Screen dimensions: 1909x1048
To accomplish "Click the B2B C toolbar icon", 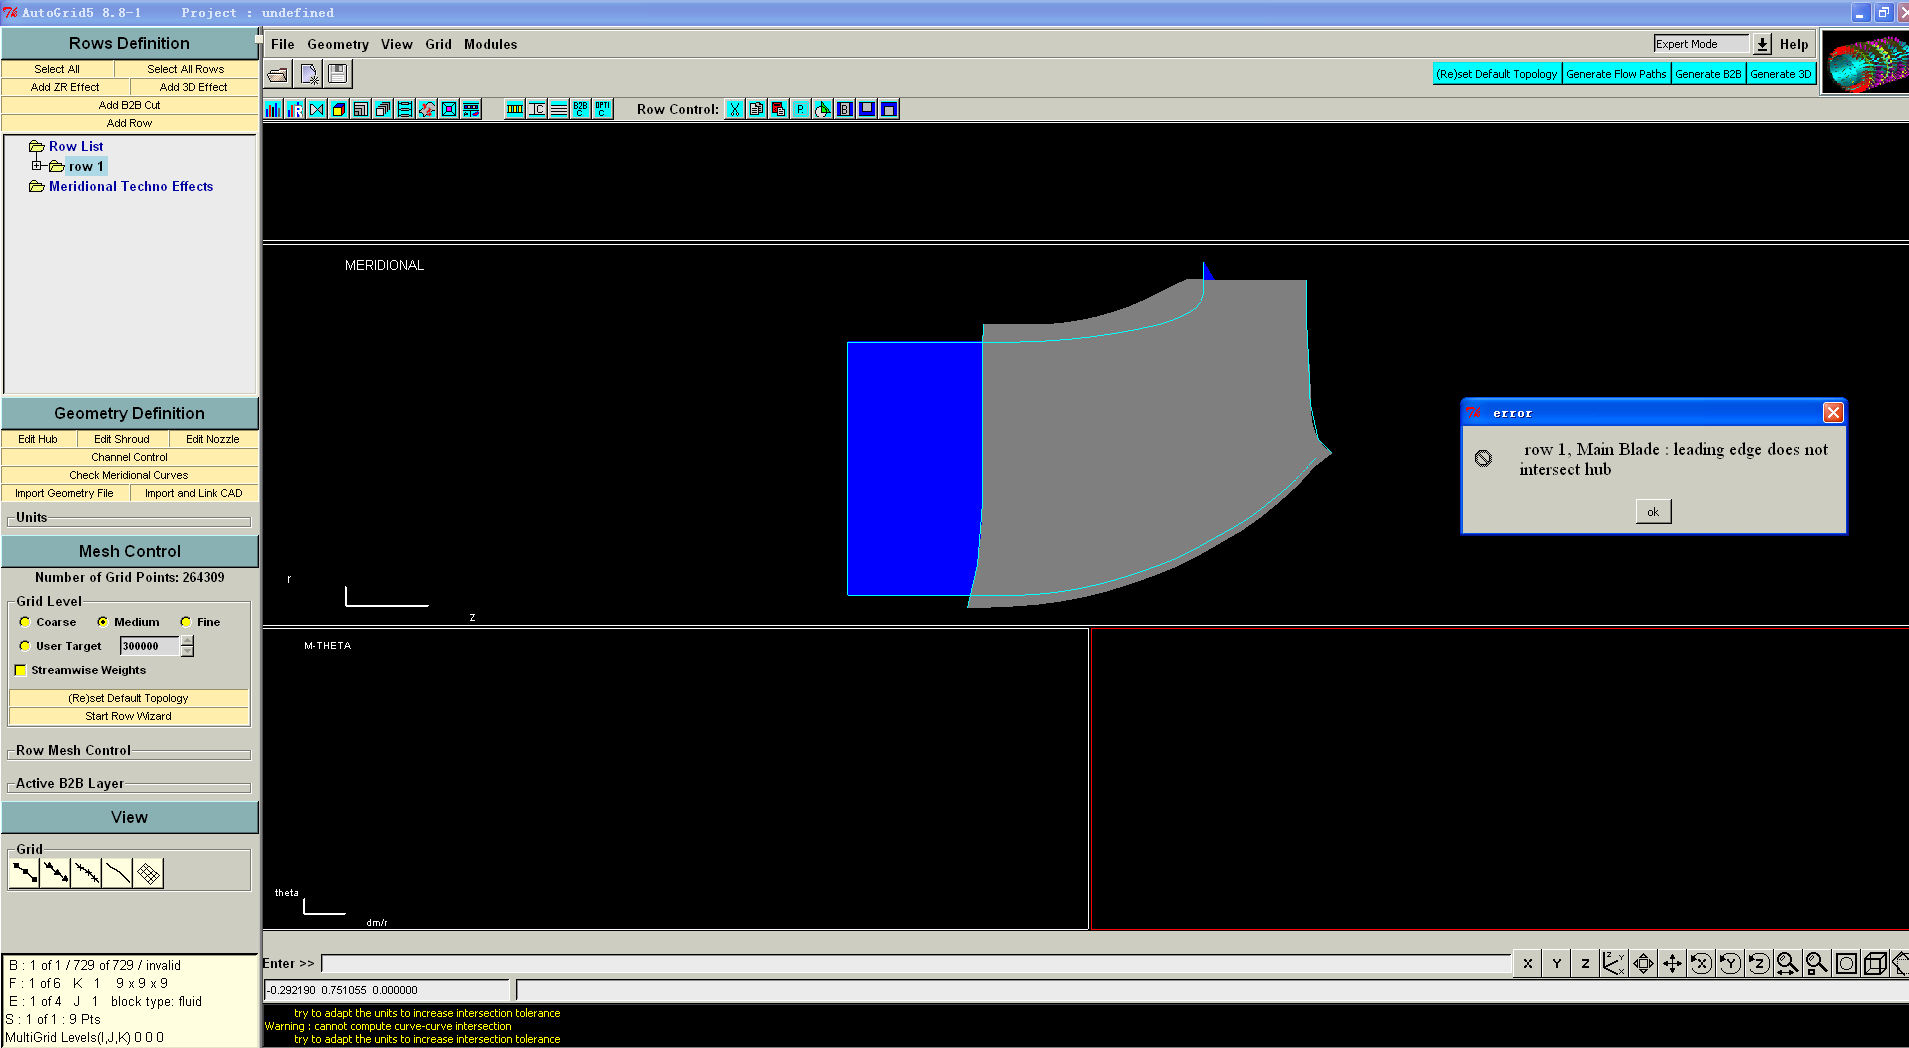I will [581, 109].
